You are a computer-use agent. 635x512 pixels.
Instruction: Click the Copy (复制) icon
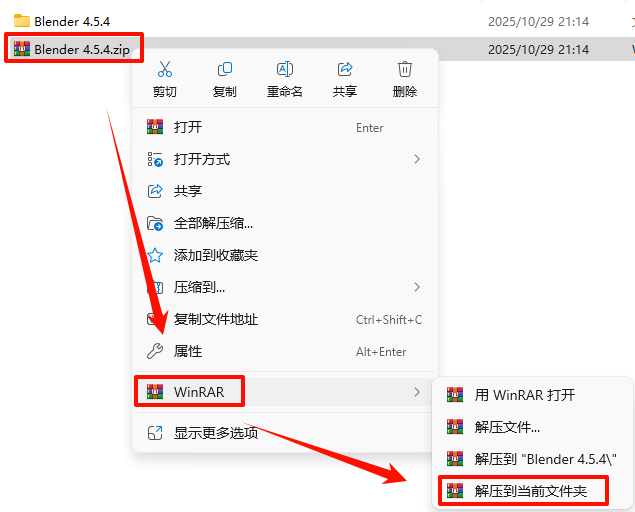pyautogui.click(x=225, y=69)
